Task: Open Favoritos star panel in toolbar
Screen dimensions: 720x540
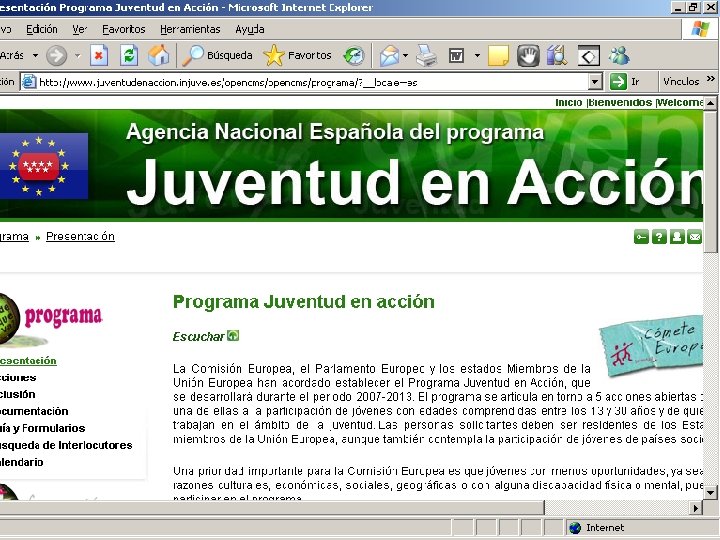Action: [298, 56]
